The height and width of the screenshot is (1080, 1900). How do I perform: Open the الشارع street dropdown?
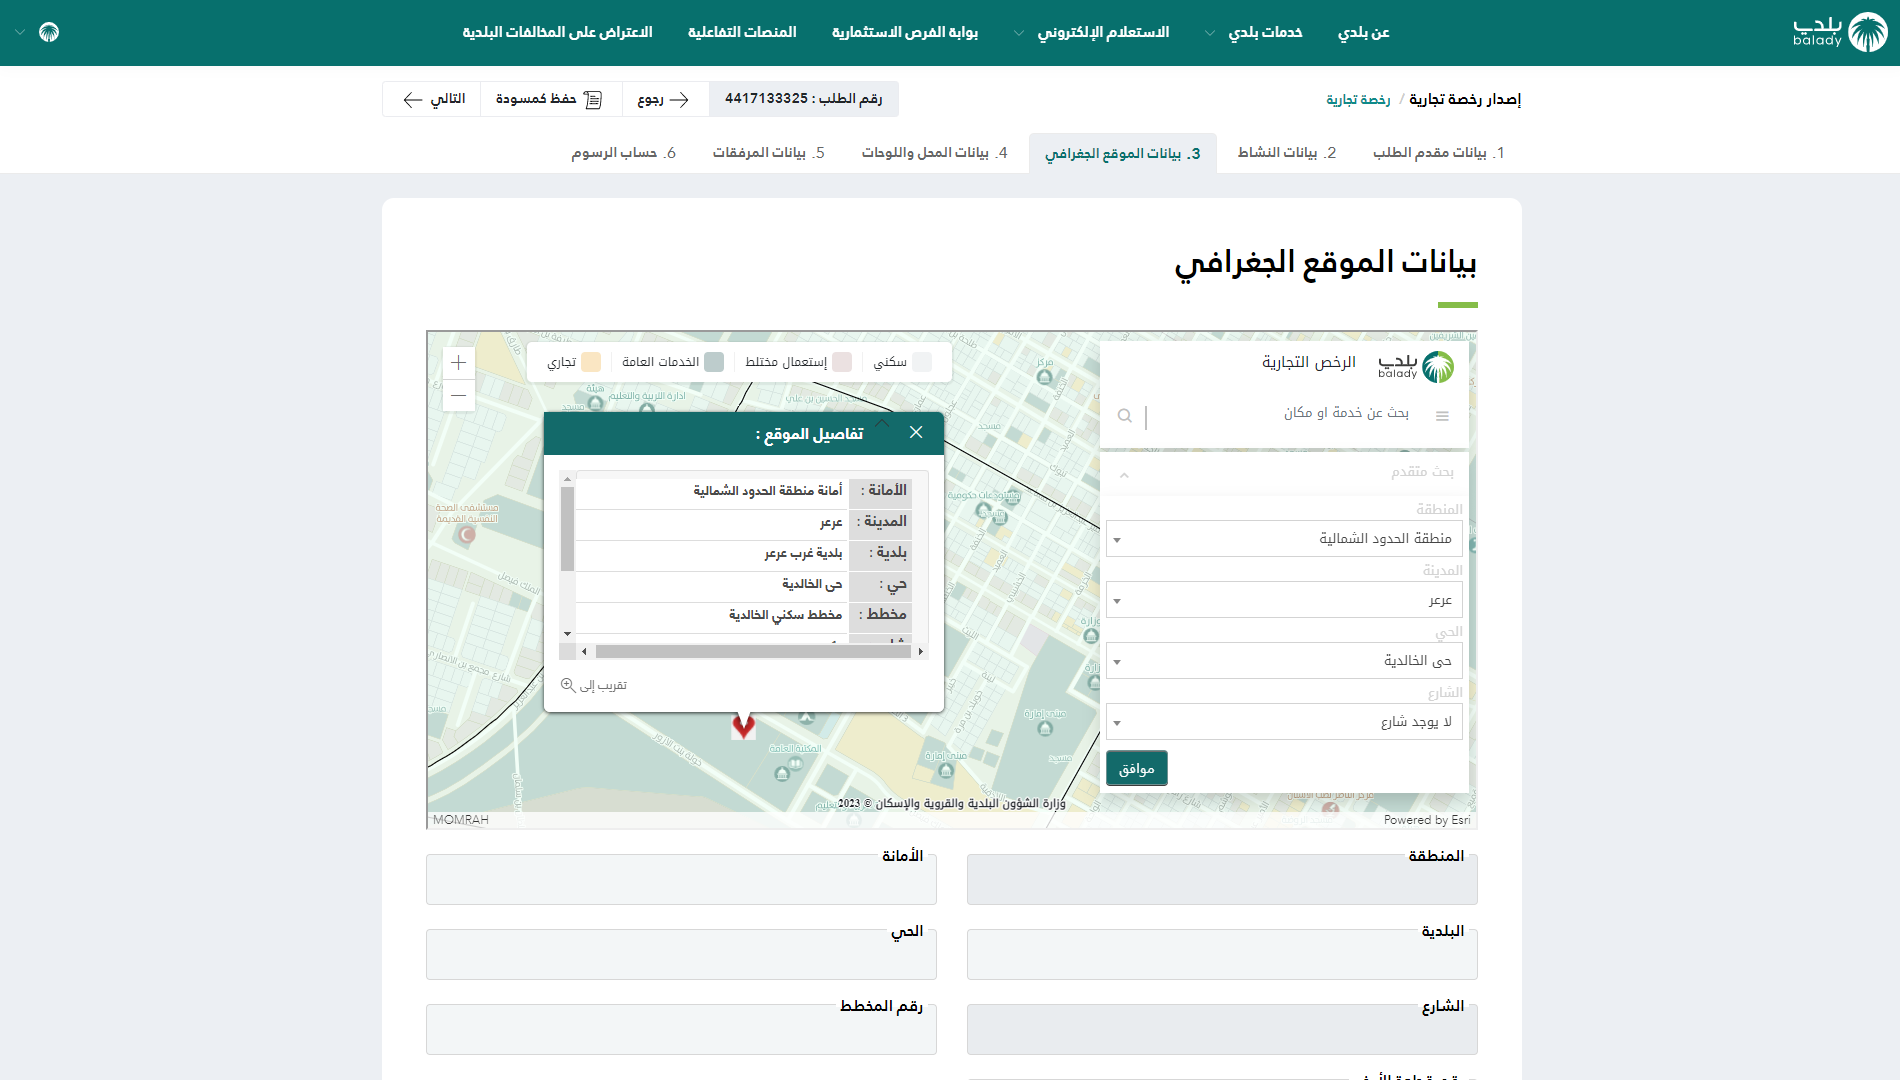click(1284, 722)
